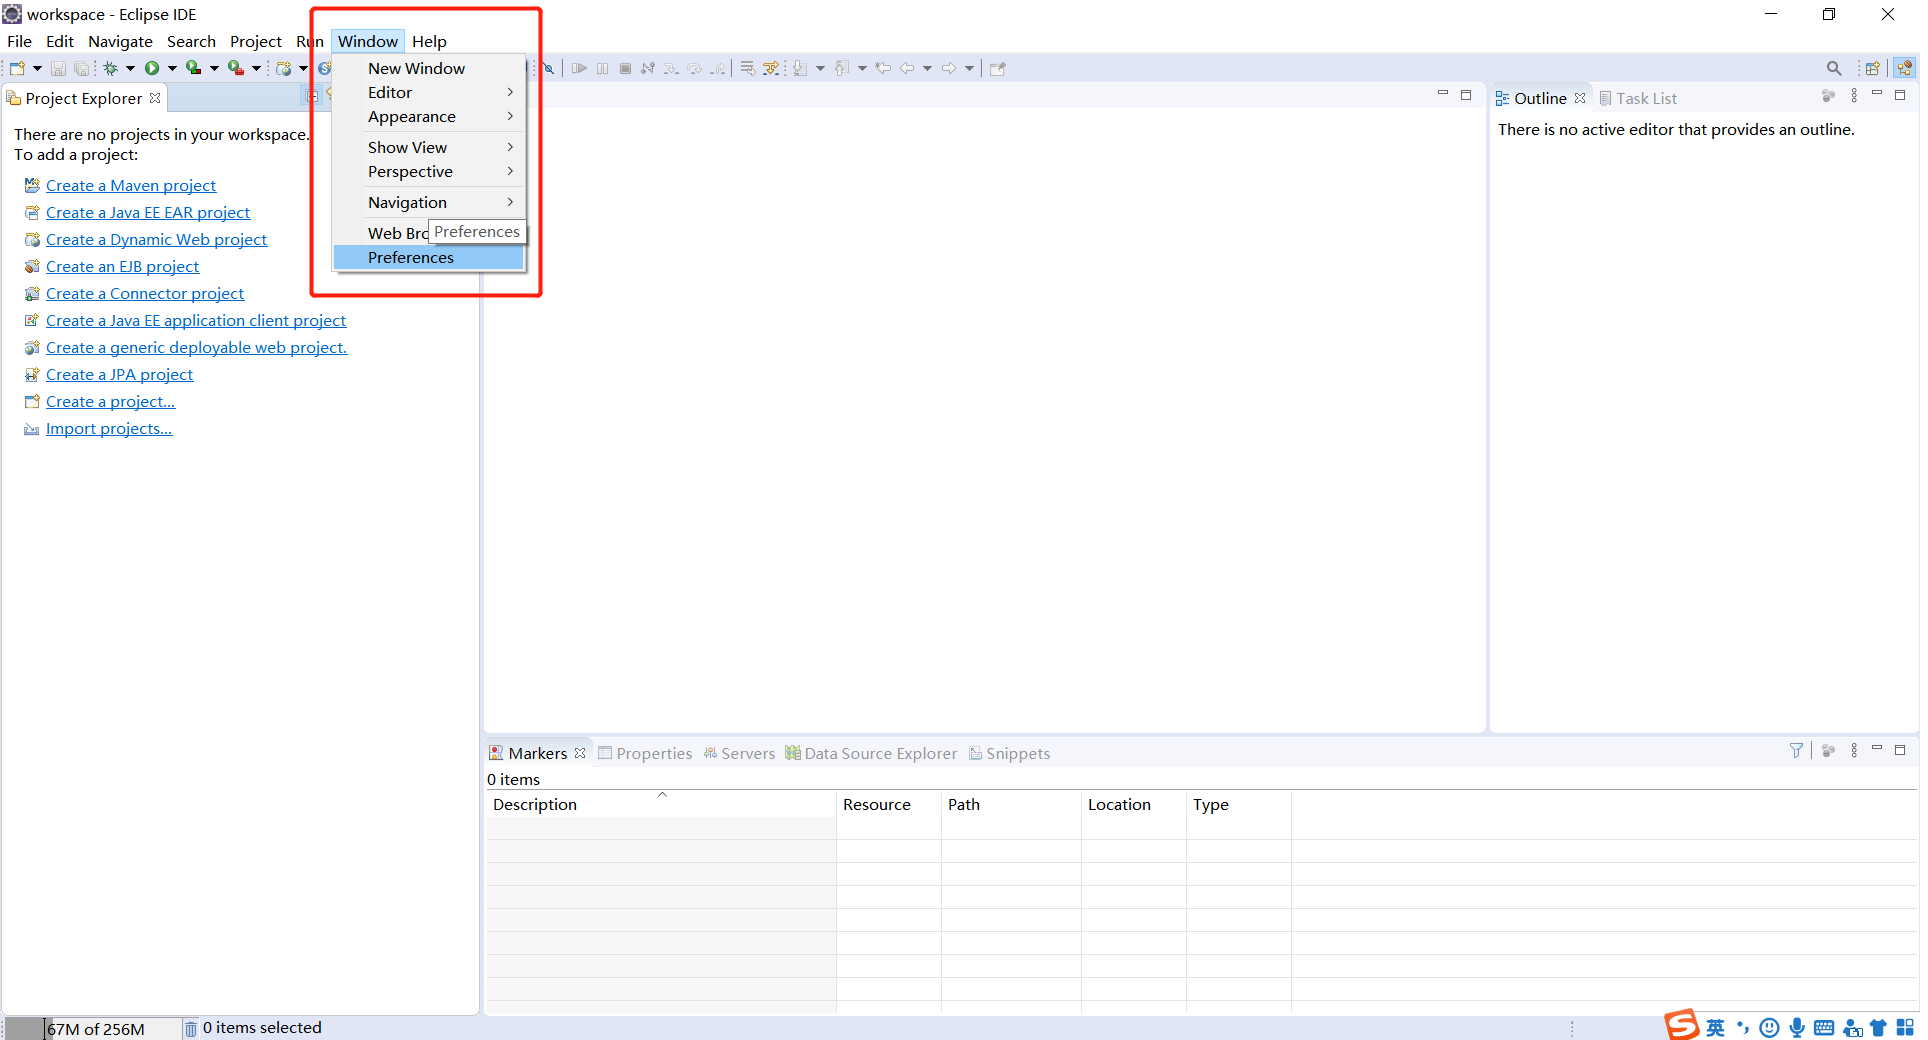The height and width of the screenshot is (1040, 1928).
Task: Click the Save toolbar icon
Action: 58,68
